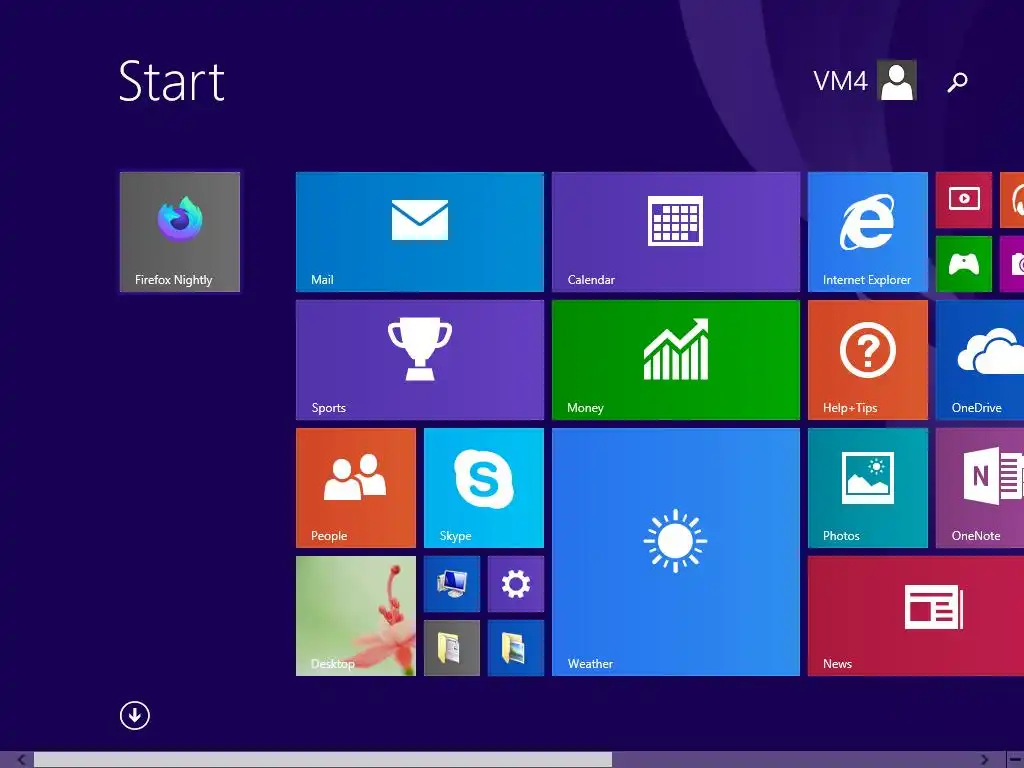This screenshot has height=768, width=1024.
Task: Open the Desktop tile
Action: (355, 616)
